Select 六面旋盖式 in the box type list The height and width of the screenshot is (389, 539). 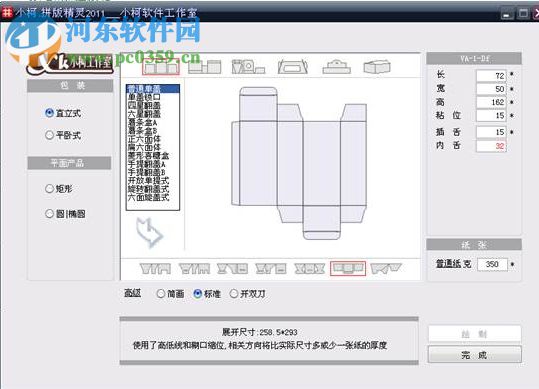tap(153, 197)
